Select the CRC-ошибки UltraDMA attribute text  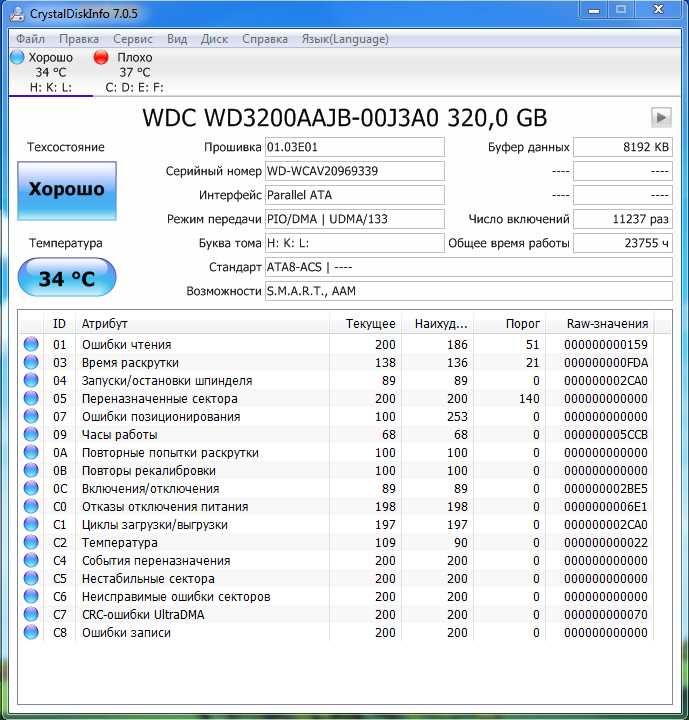click(143, 614)
